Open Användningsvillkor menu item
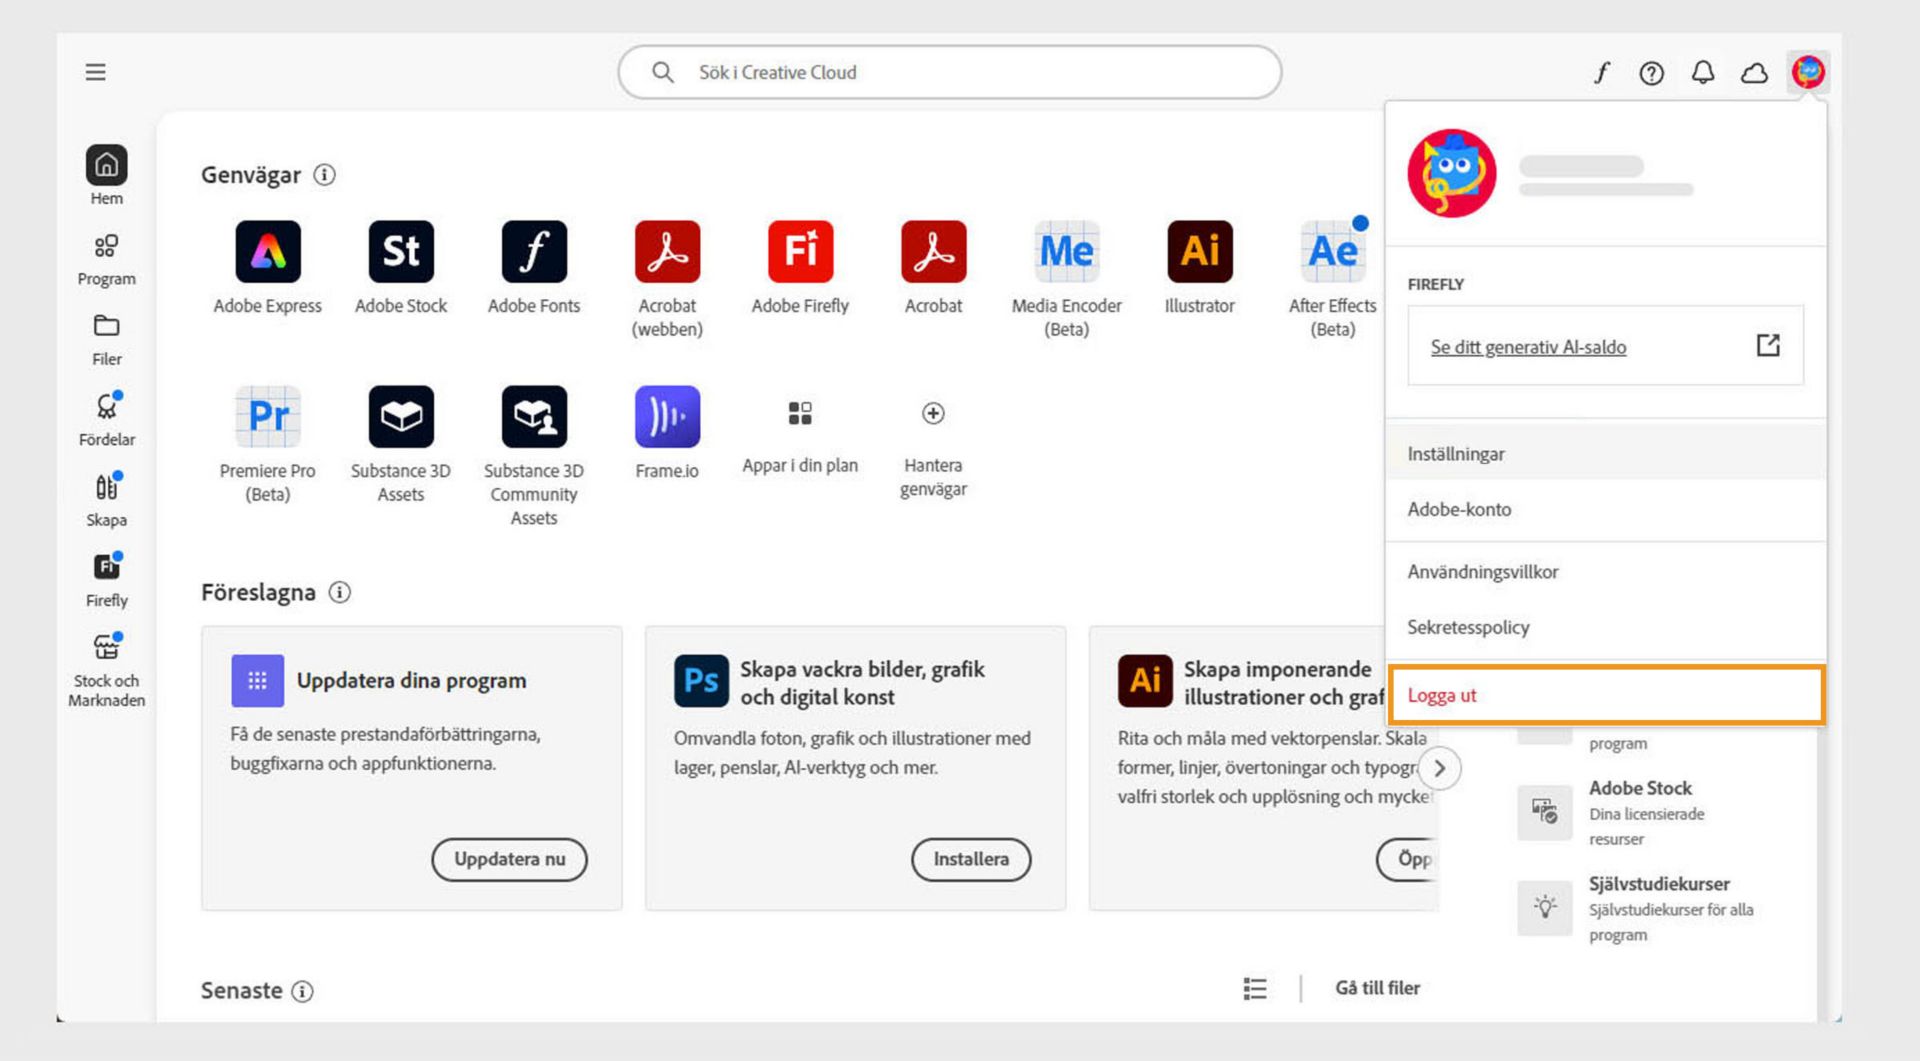Image resolution: width=1920 pixels, height=1061 pixels. [1605, 571]
